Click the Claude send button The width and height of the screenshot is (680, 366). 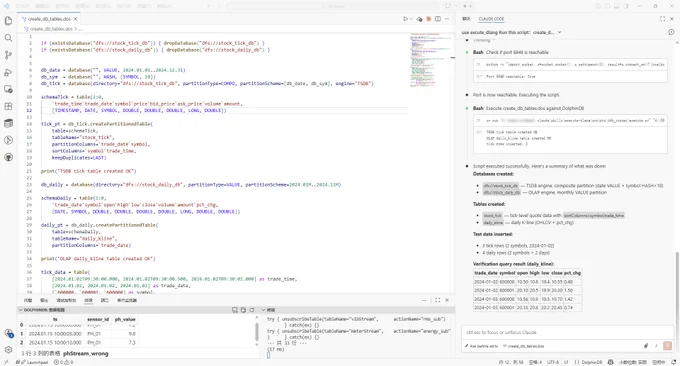(667, 346)
